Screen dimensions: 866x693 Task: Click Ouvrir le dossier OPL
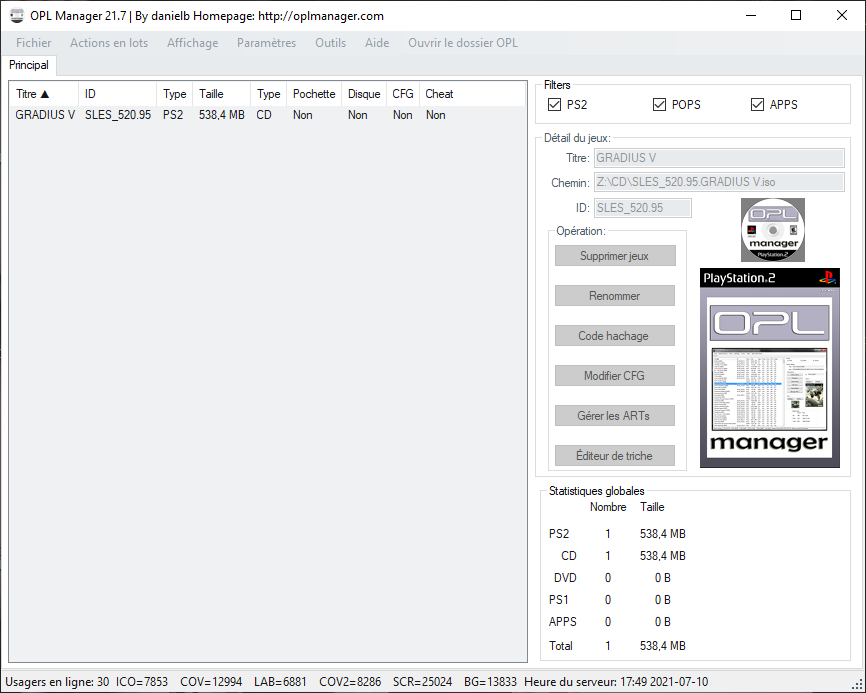click(463, 43)
